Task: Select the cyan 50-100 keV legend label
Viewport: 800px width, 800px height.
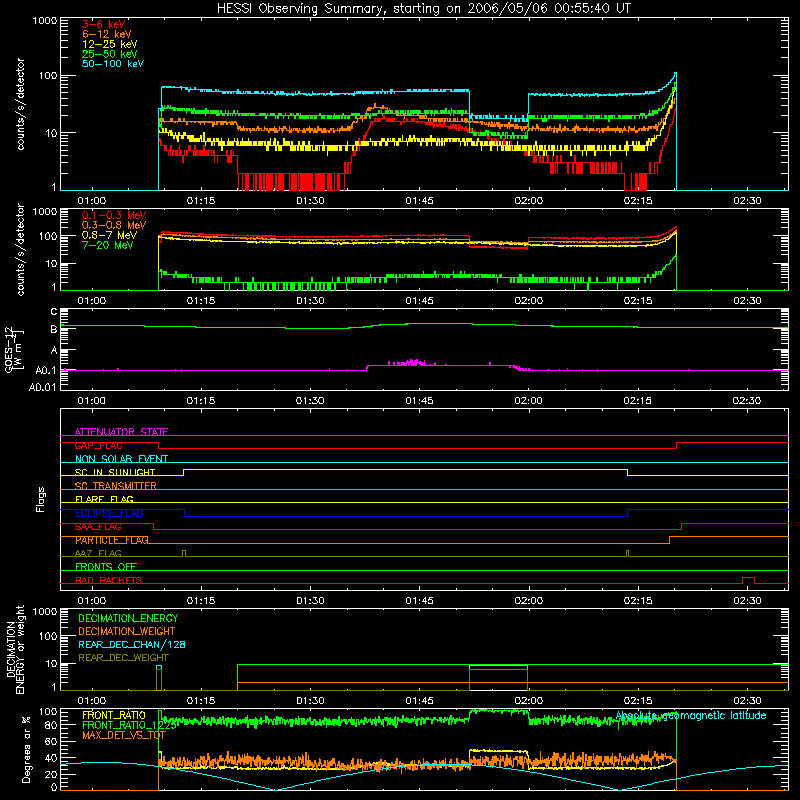Action: 113,64
